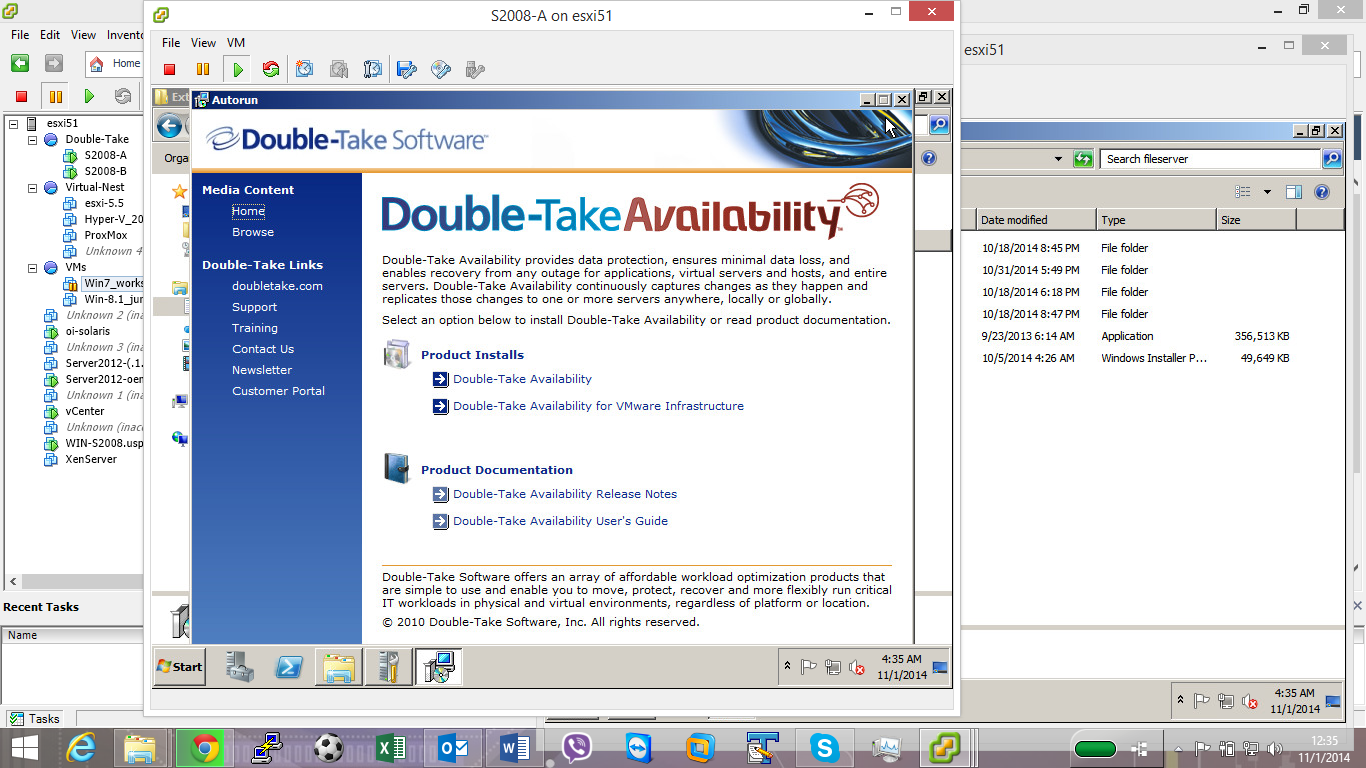The image size is (1366, 768).
Task: Open View menu in VM console window
Action: point(203,43)
